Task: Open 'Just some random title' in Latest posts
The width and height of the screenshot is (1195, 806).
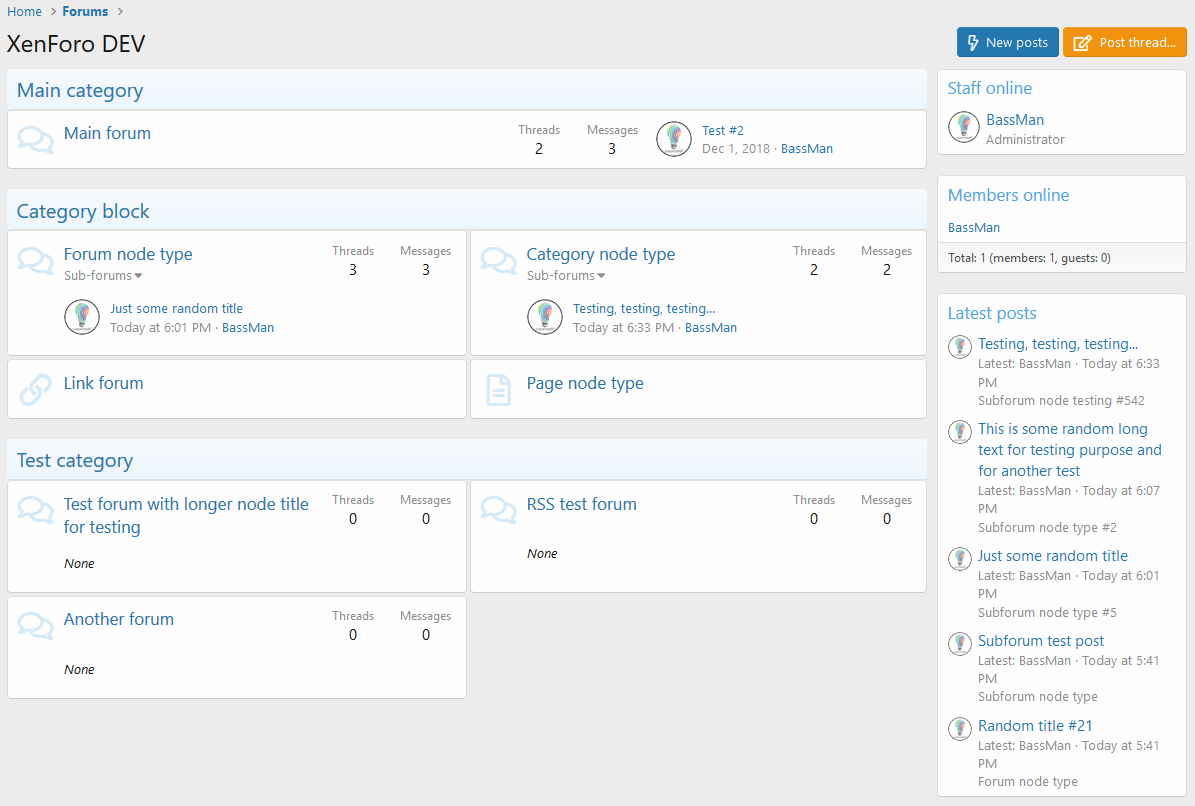Action: tap(1052, 556)
